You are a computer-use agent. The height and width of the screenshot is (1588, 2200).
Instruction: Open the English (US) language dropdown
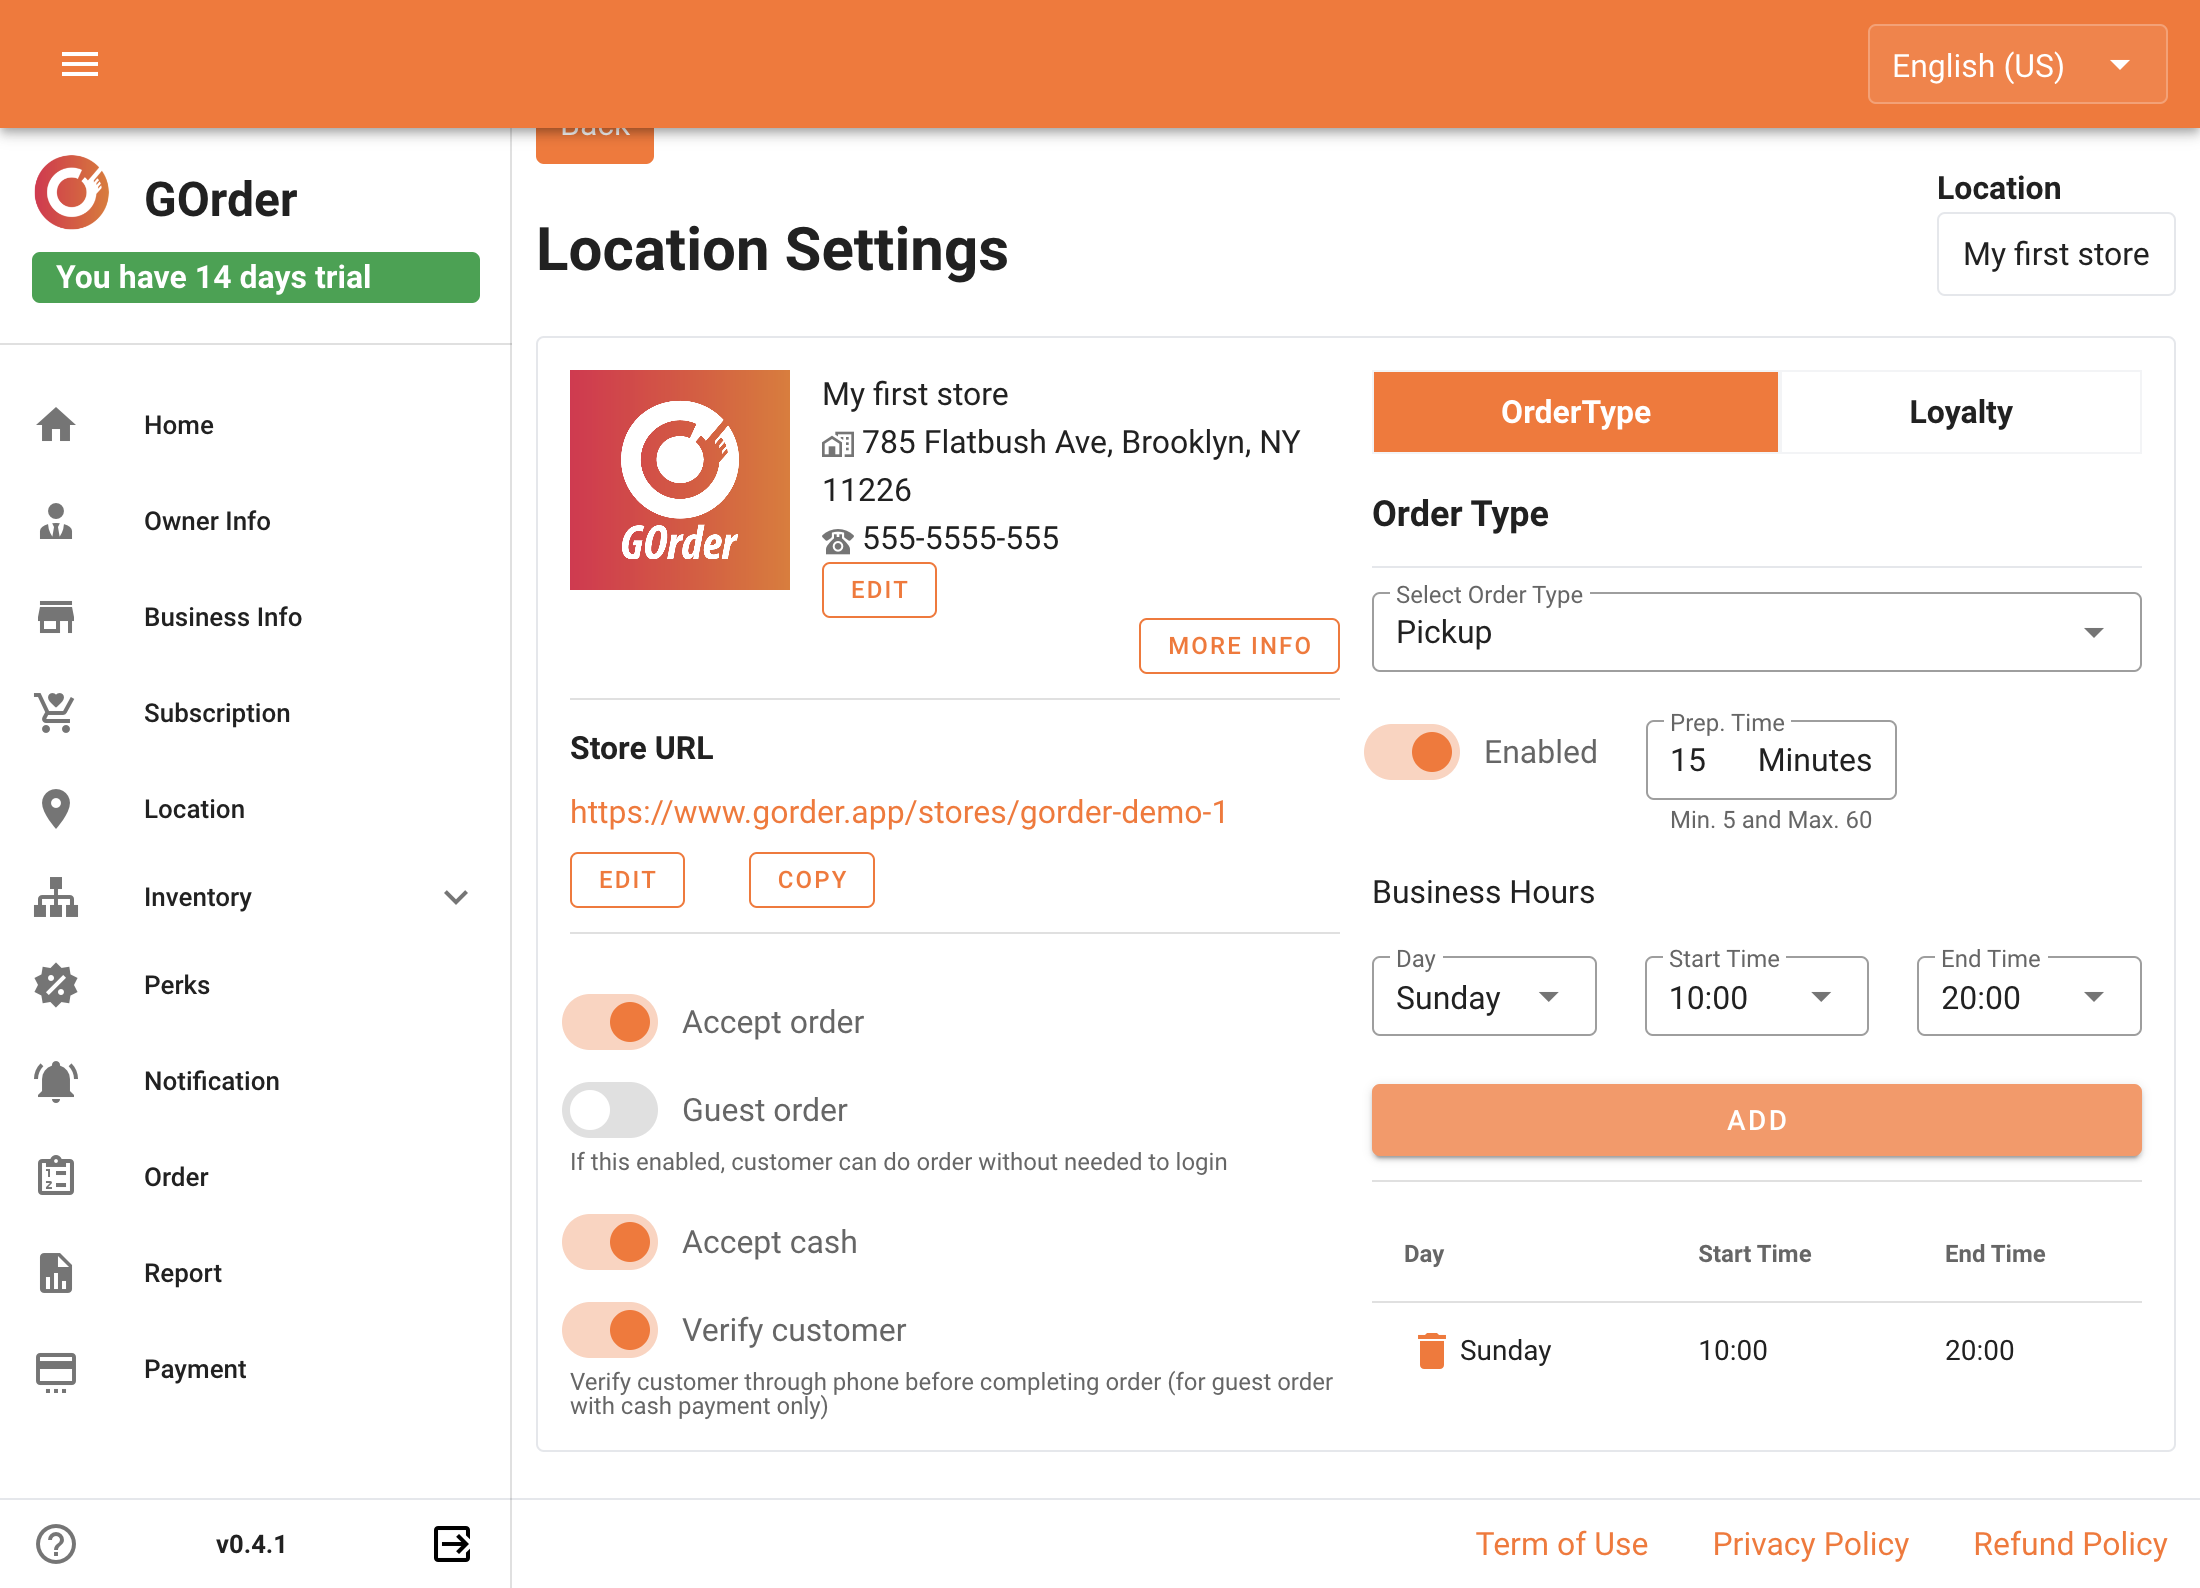[x=2017, y=65]
